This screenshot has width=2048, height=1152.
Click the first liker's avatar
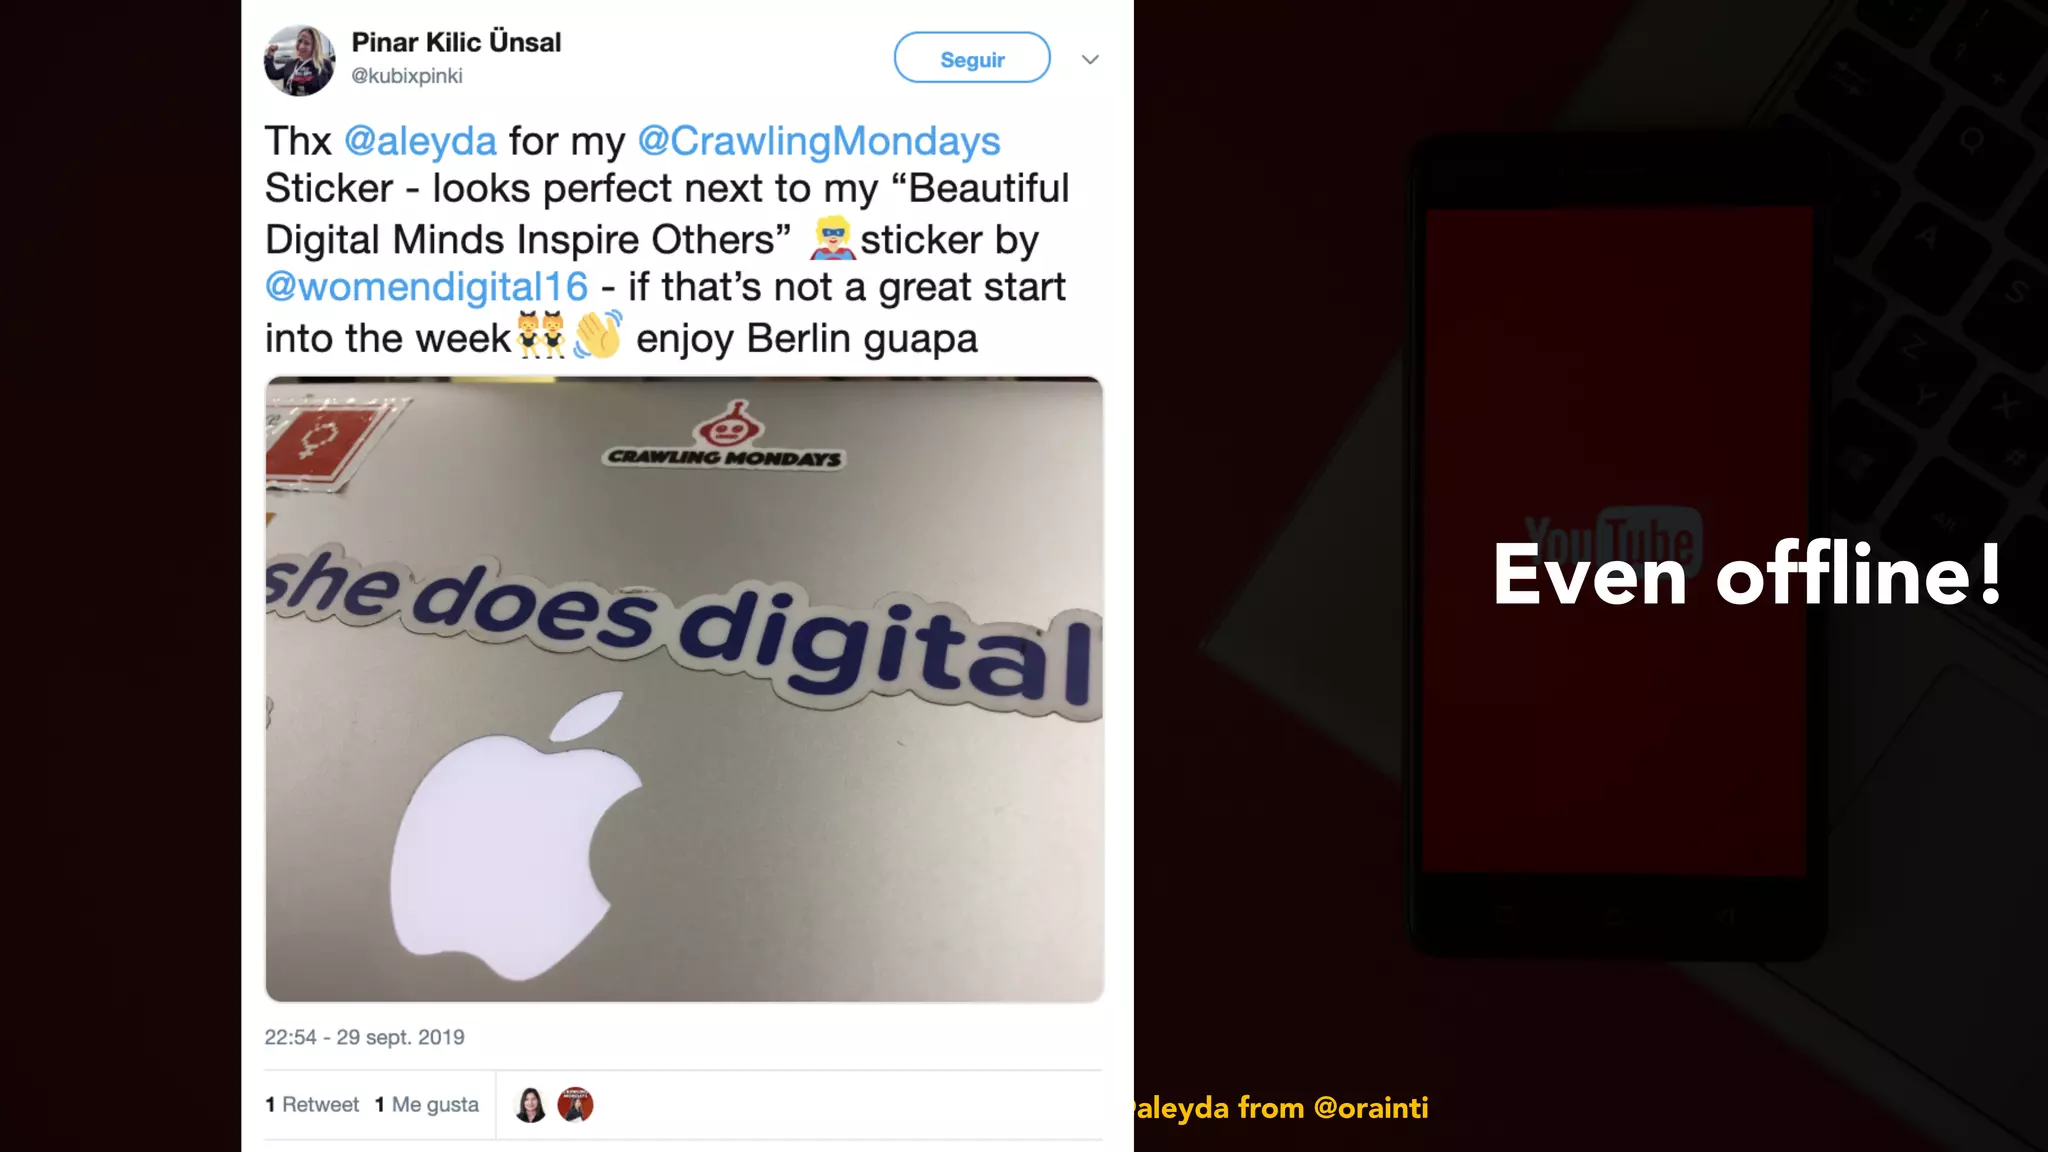[x=530, y=1105]
